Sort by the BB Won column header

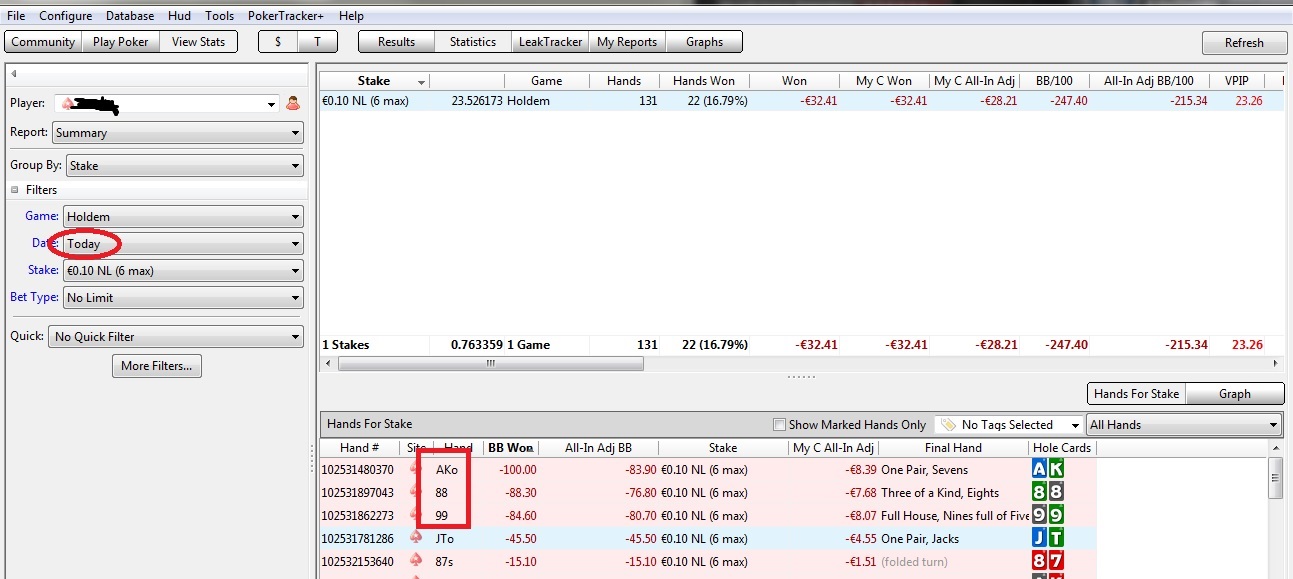click(x=509, y=448)
